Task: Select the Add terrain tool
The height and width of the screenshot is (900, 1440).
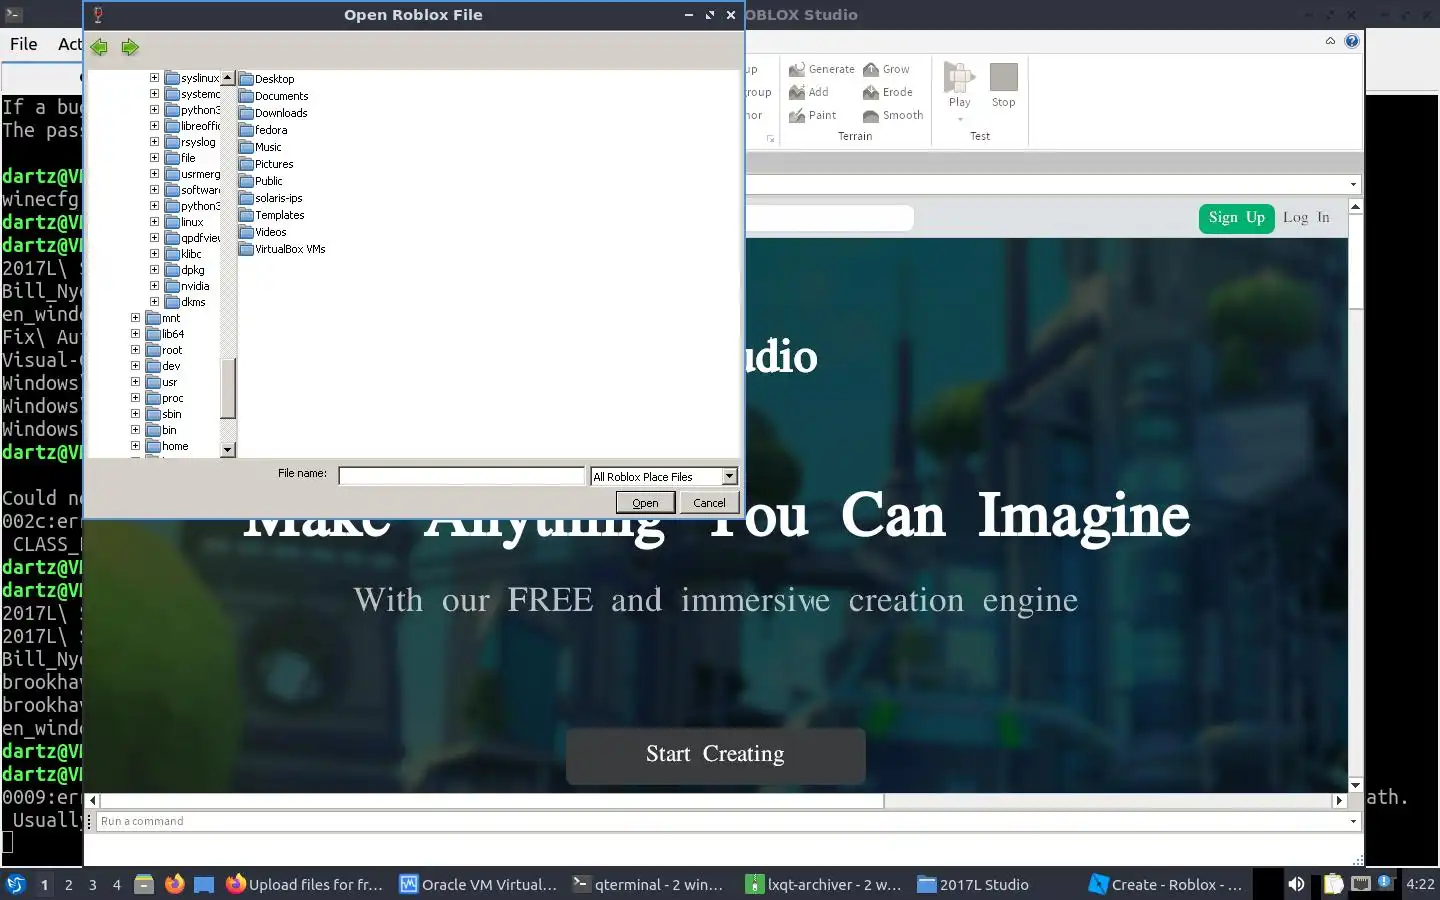Action: click(x=809, y=92)
